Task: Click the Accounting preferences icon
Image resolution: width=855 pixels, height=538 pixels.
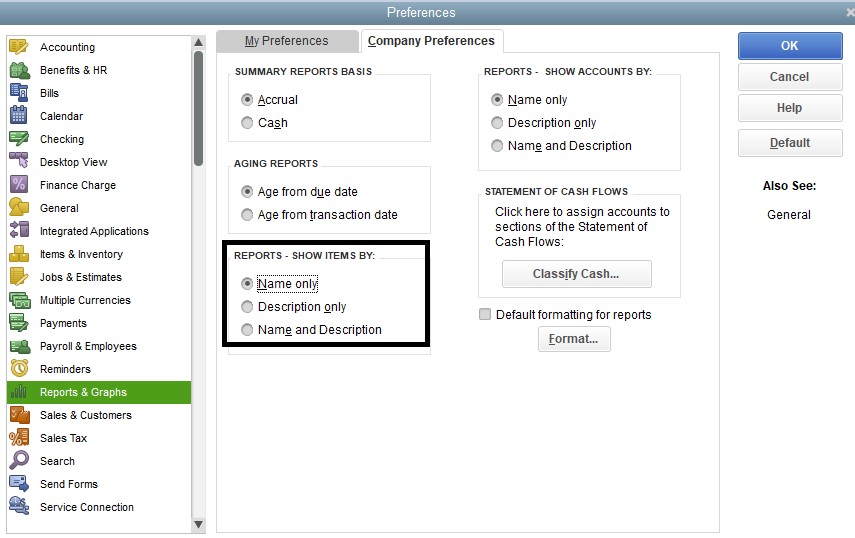Action: 19,47
